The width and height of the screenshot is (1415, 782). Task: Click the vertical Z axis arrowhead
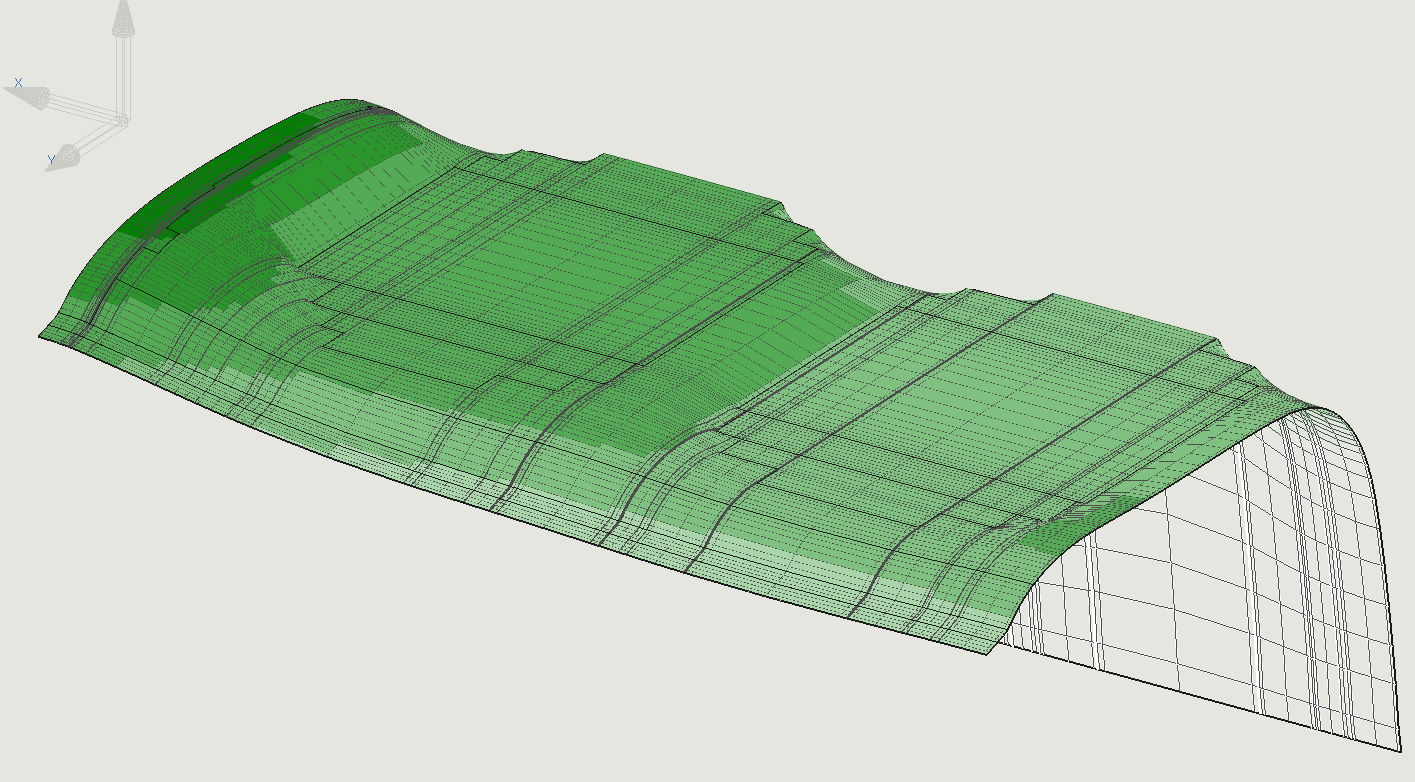coord(123,20)
